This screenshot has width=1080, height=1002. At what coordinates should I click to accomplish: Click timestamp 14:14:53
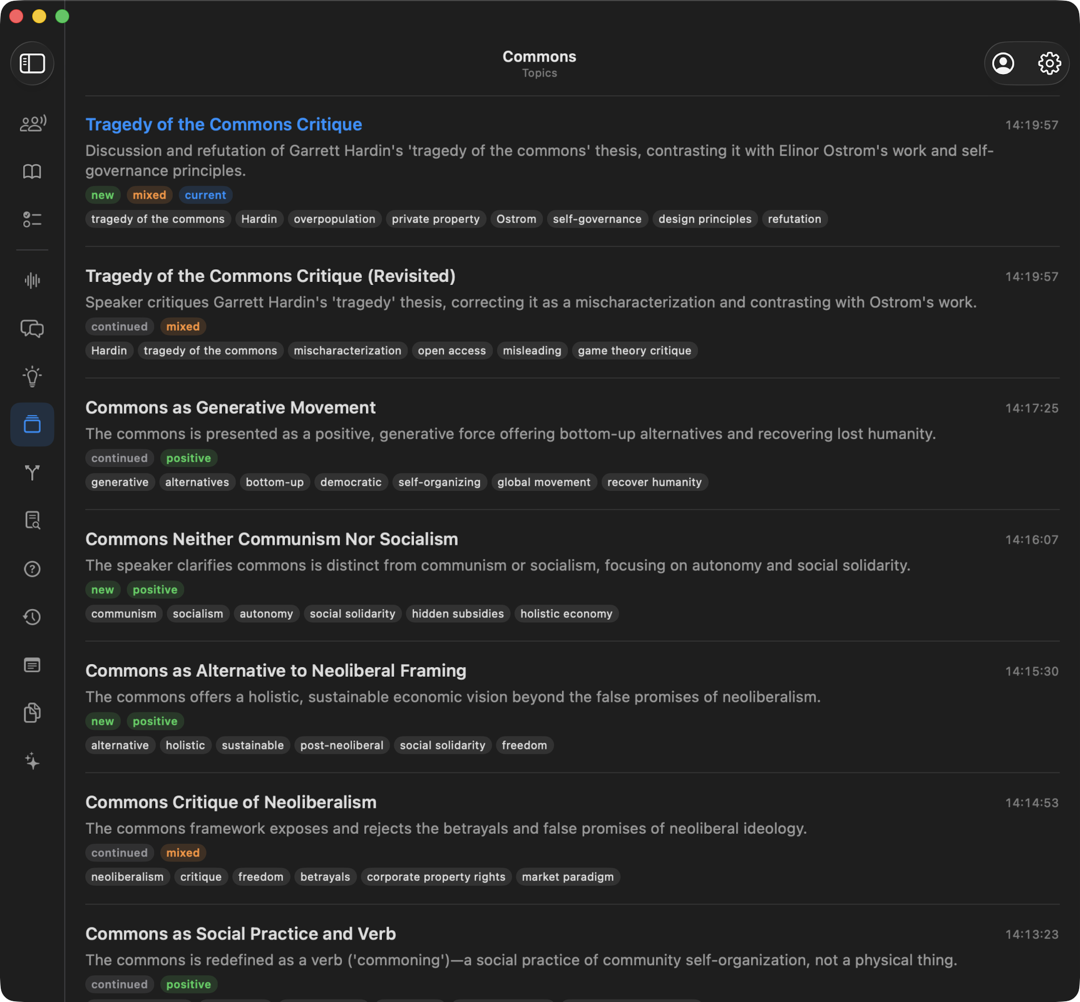pyautogui.click(x=1031, y=803)
